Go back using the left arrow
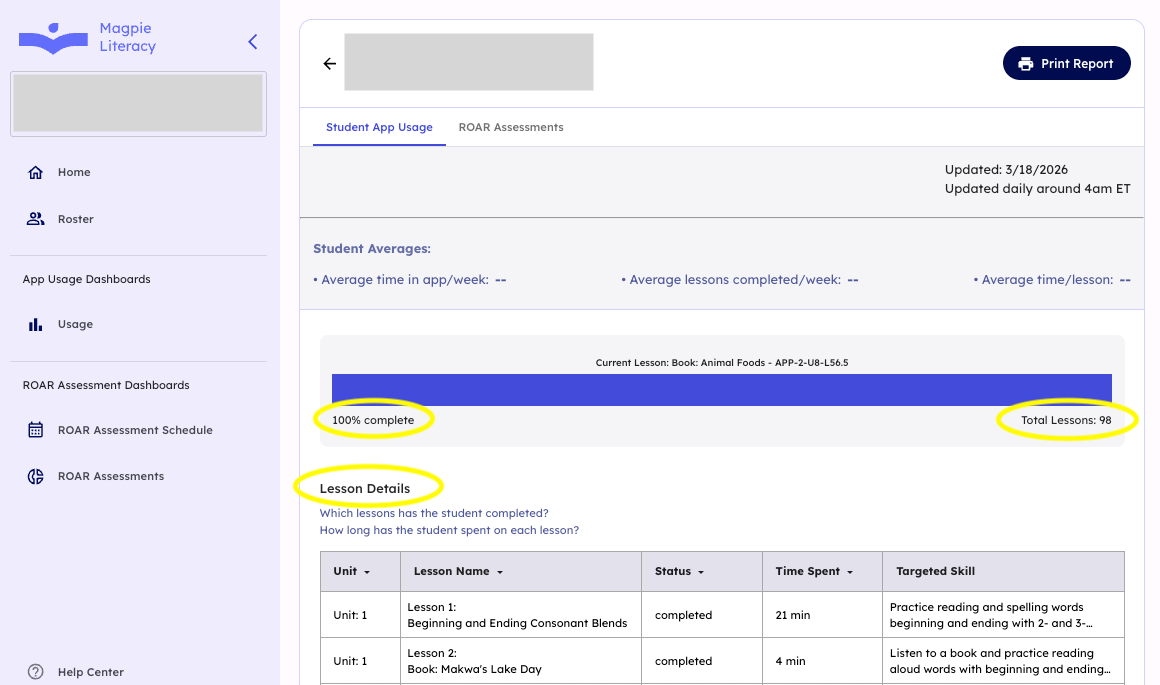 329,64
